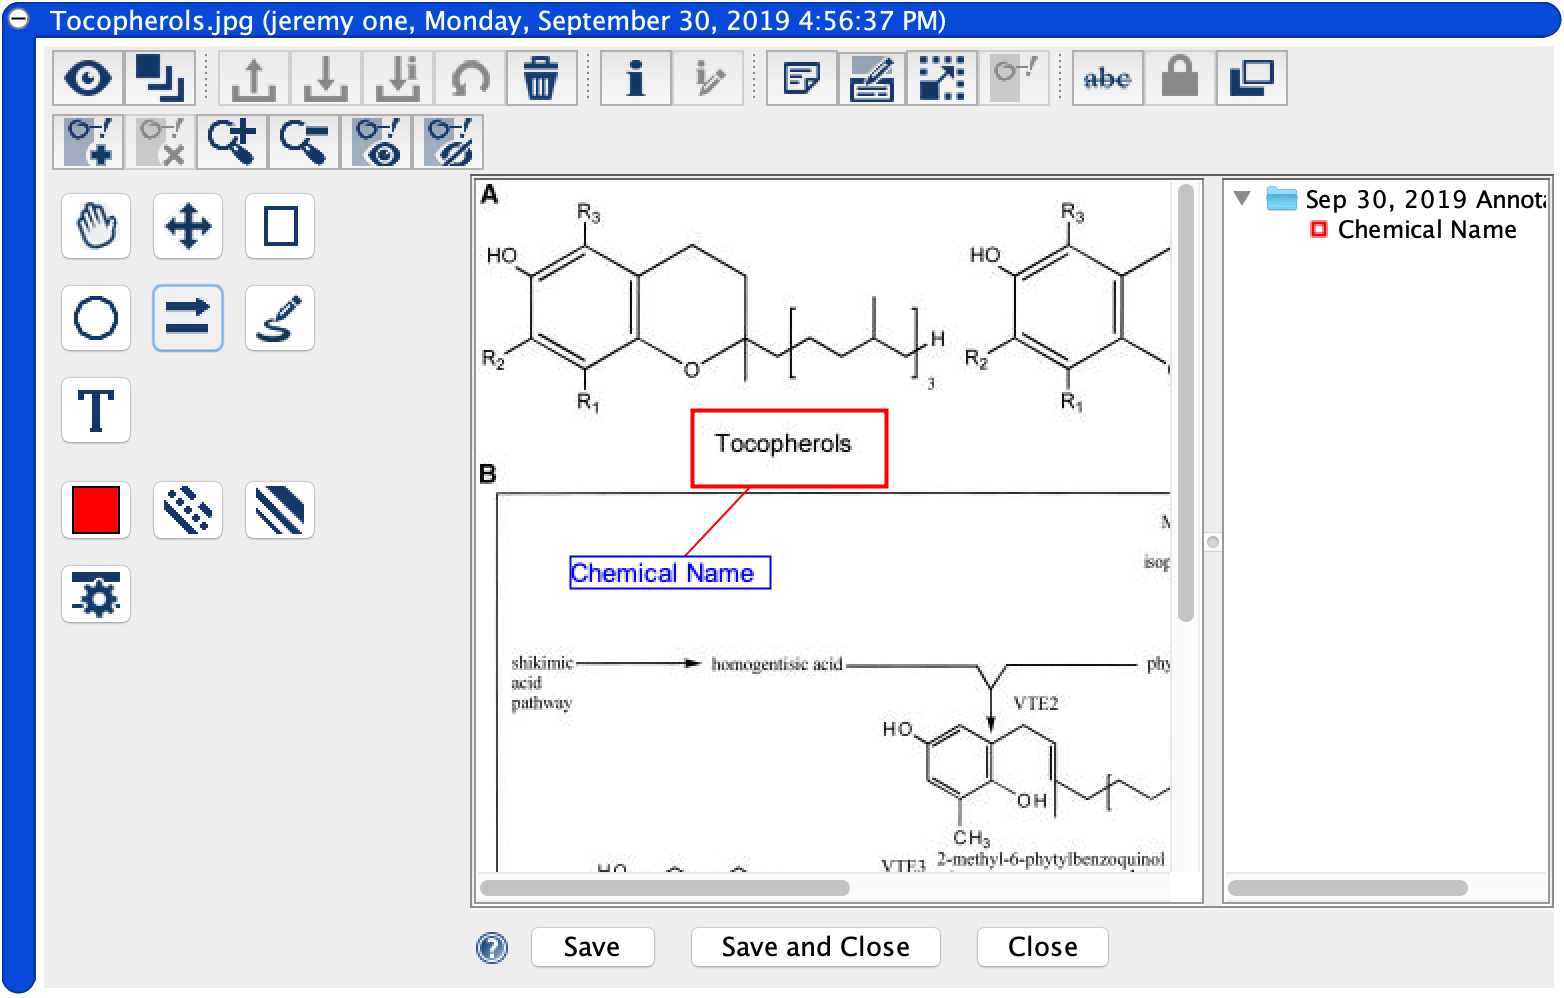Click the Save and Close button
This screenshot has height=998, width=1564.
pyautogui.click(x=815, y=946)
